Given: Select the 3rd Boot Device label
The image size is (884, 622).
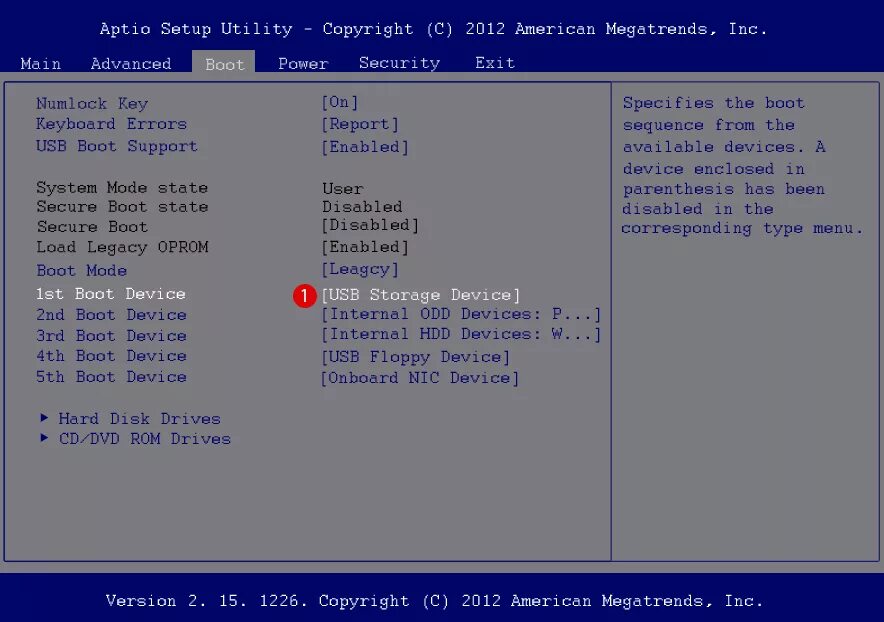Looking at the screenshot, I should click(111, 336).
